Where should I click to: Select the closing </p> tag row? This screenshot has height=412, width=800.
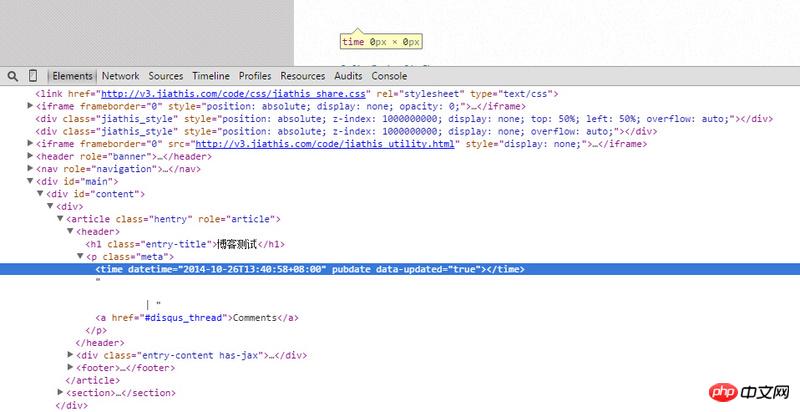pyautogui.click(x=96, y=330)
